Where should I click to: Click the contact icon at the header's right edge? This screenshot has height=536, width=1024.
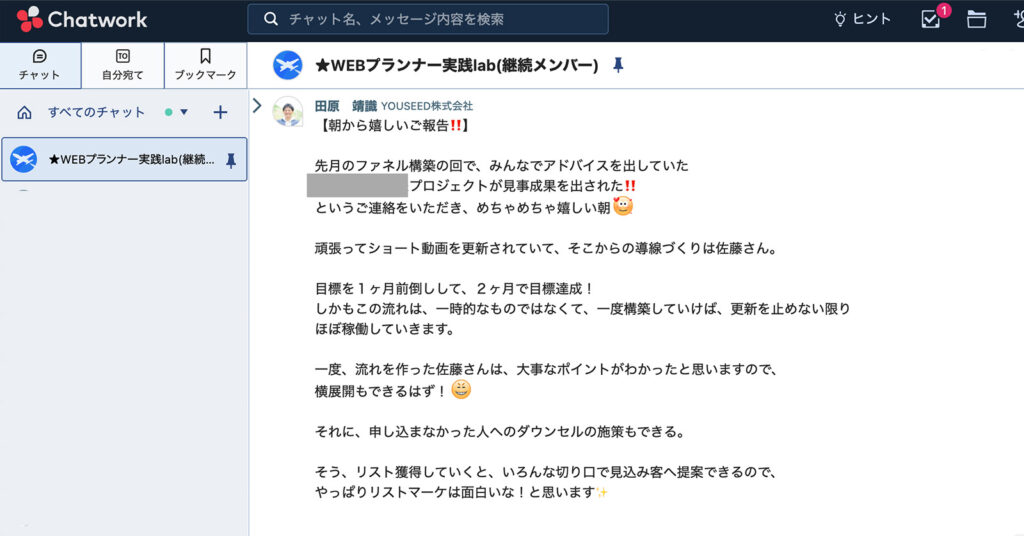tap(1016, 19)
